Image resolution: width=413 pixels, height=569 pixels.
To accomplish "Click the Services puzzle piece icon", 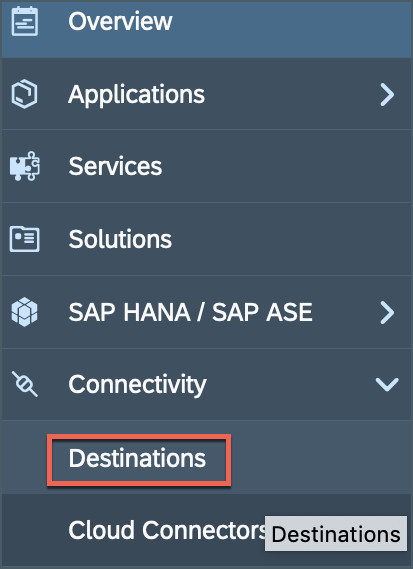I will click(x=25, y=166).
